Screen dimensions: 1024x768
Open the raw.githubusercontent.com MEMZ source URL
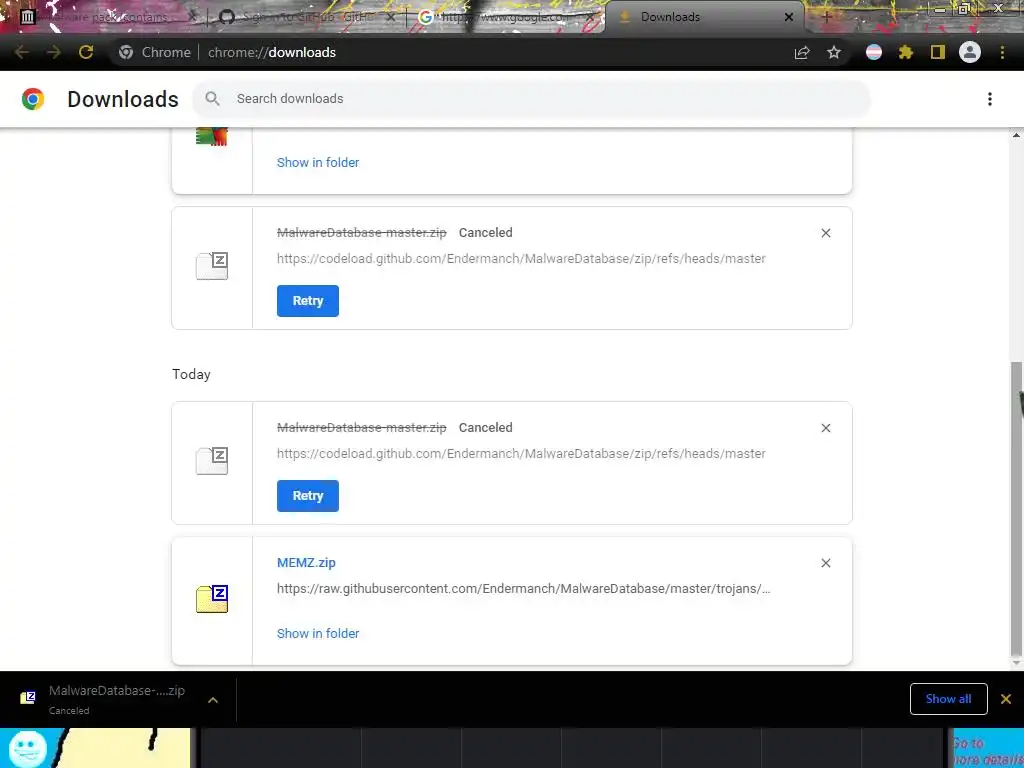click(524, 589)
